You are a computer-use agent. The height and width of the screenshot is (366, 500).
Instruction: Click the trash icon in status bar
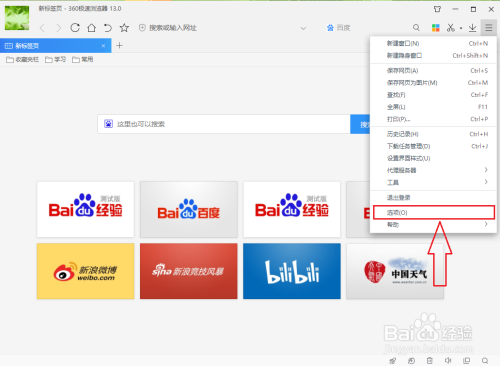430,360
